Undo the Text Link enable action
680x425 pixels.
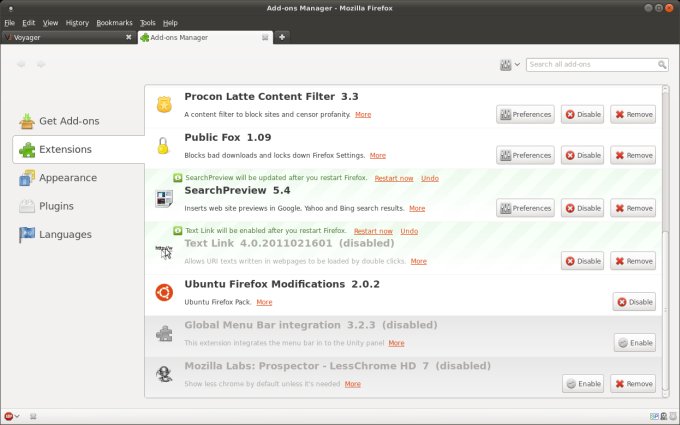coord(409,231)
